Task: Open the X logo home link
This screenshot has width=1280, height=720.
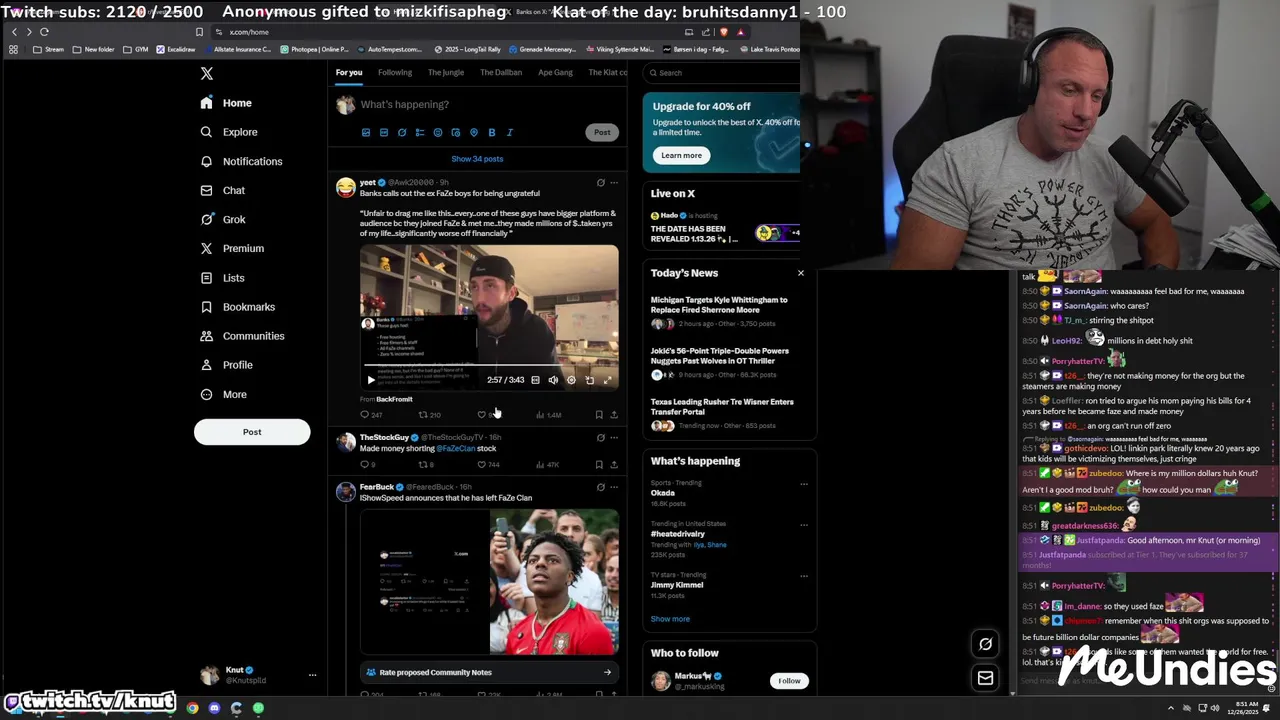Action: click(x=206, y=74)
